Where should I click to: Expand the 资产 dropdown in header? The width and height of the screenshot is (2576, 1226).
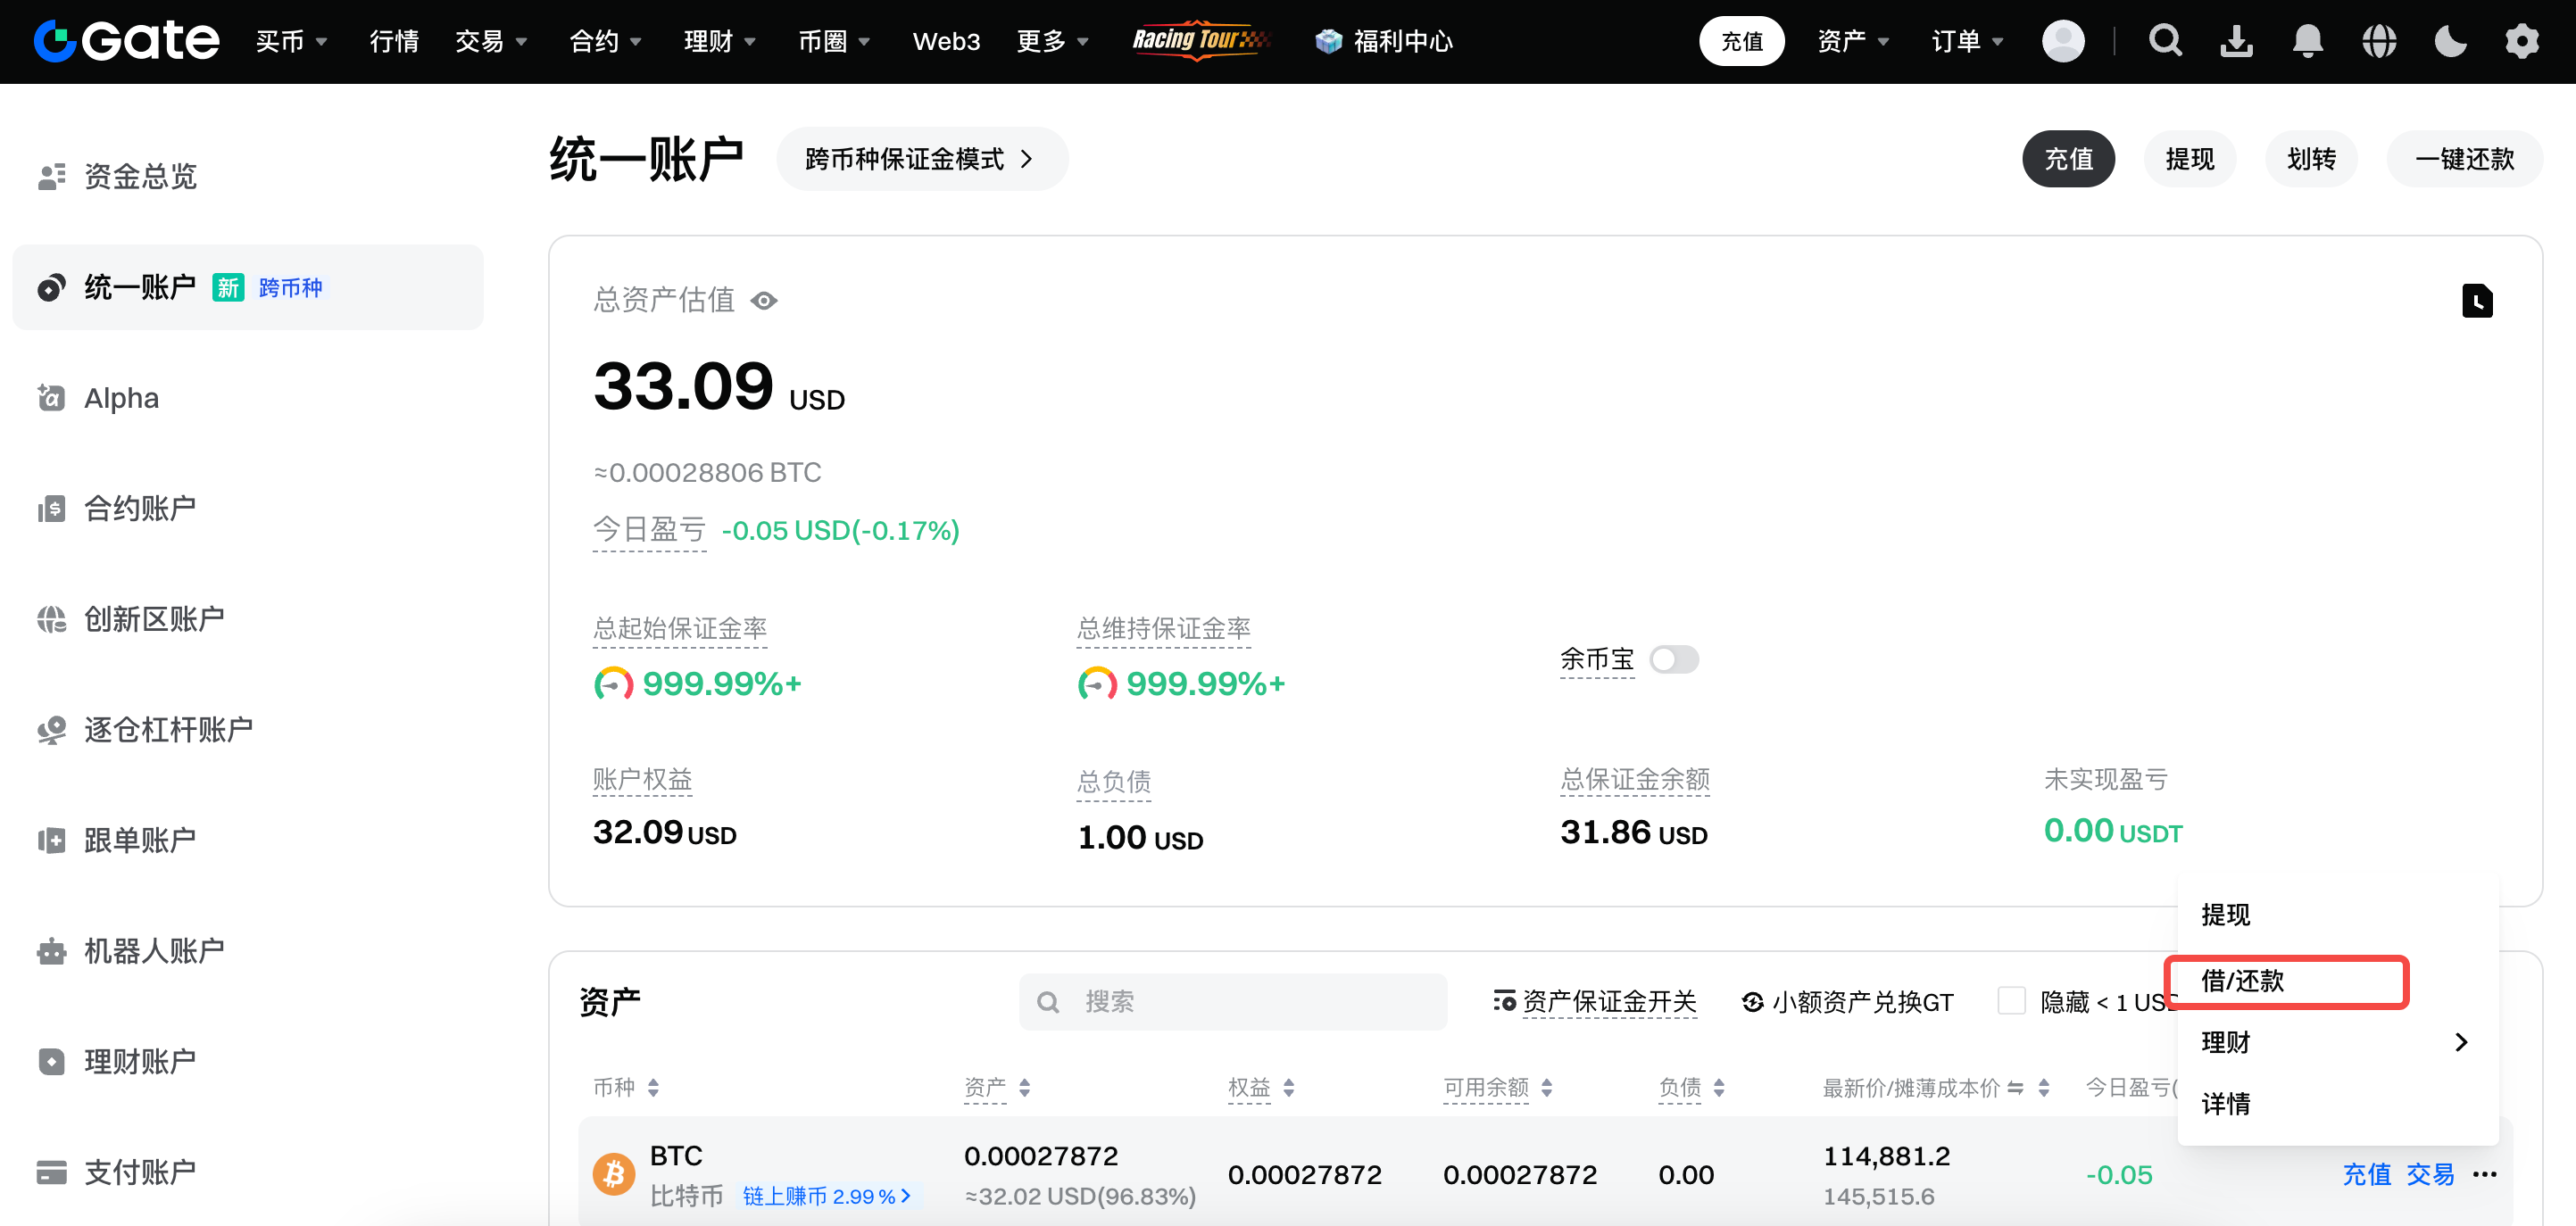tap(1852, 41)
